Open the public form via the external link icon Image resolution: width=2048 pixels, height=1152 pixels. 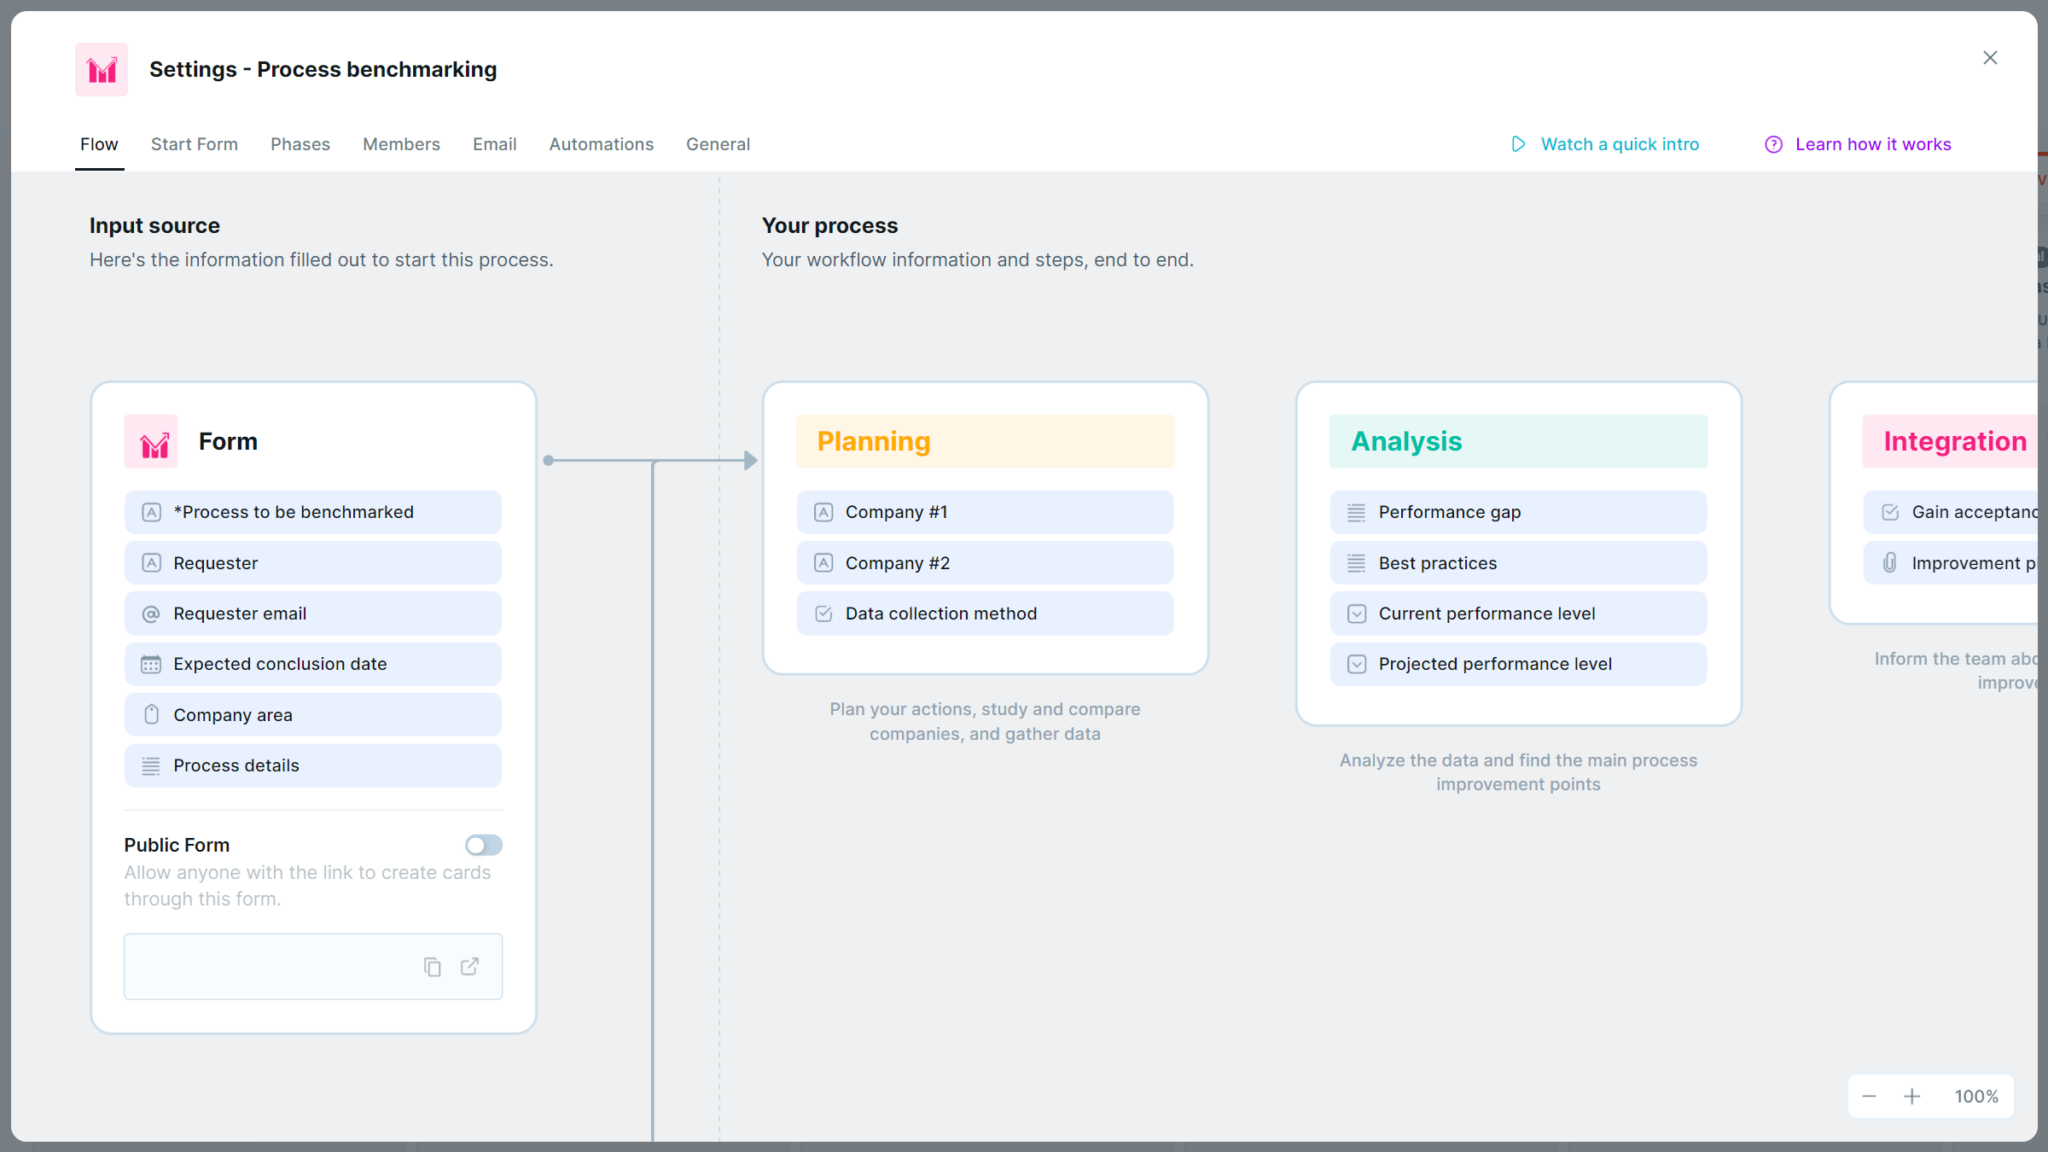pos(470,966)
